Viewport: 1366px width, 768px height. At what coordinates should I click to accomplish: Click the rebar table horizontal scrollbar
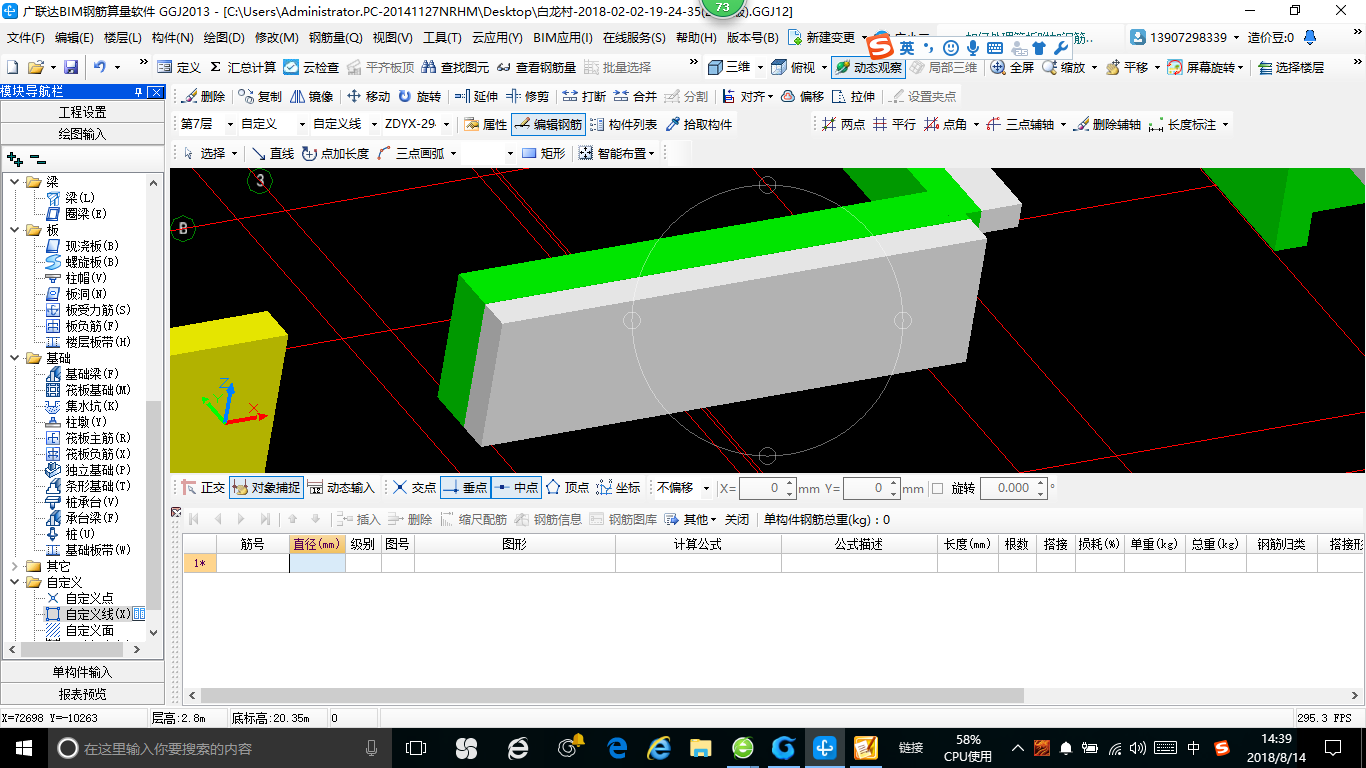[612, 696]
